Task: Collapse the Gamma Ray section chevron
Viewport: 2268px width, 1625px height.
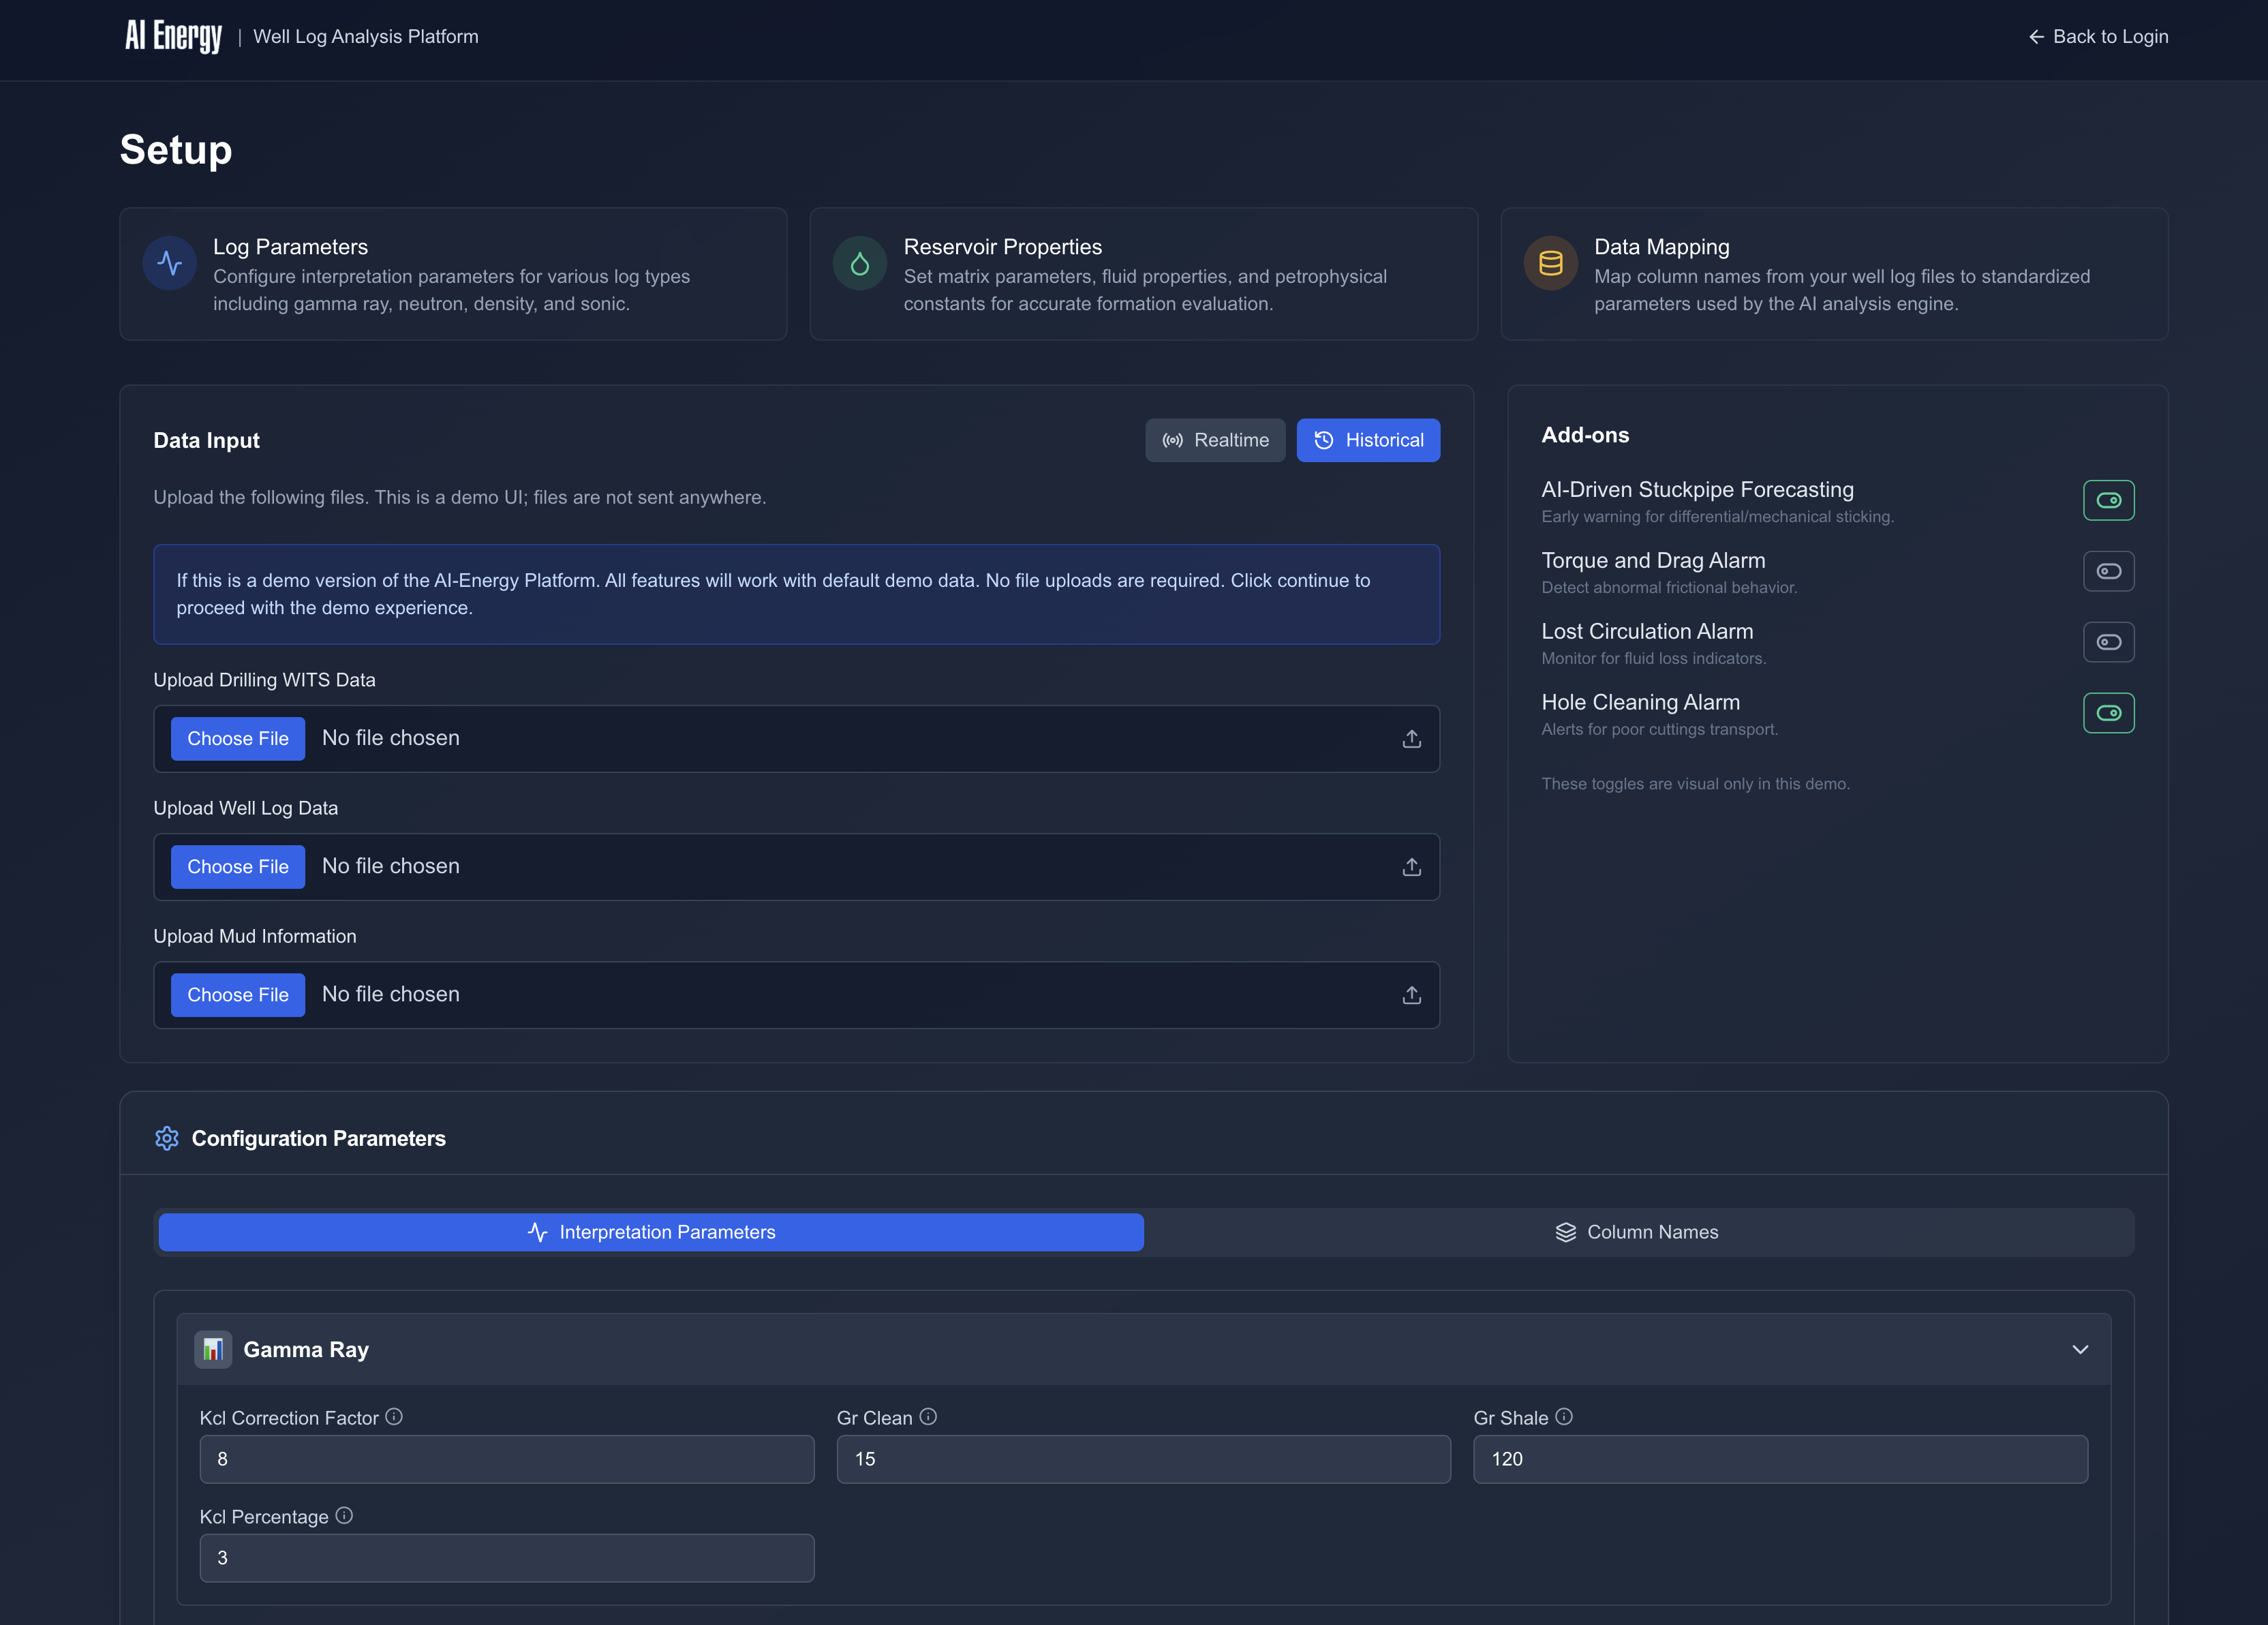Action: pyautogui.click(x=2080, y=1349)
